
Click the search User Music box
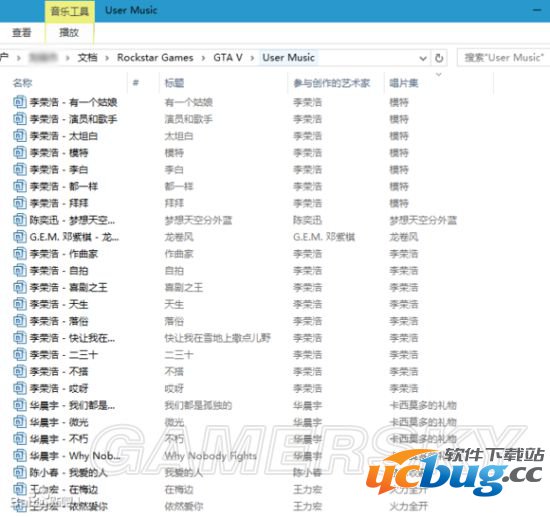(x=504, y=58)
